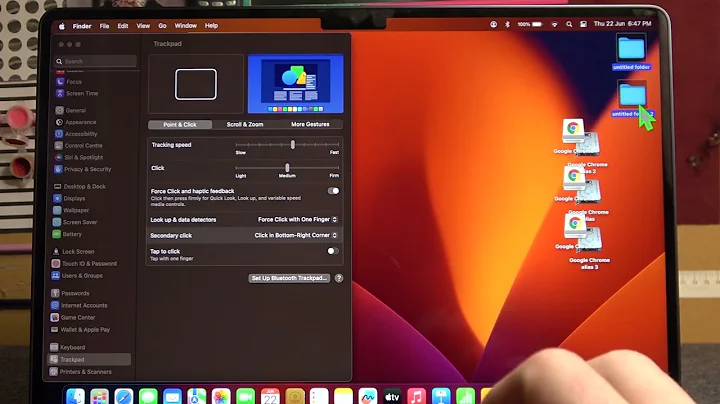Viewport: 720px width, 404px height.
Task: Open the Window menu
Action: [186, 26]
